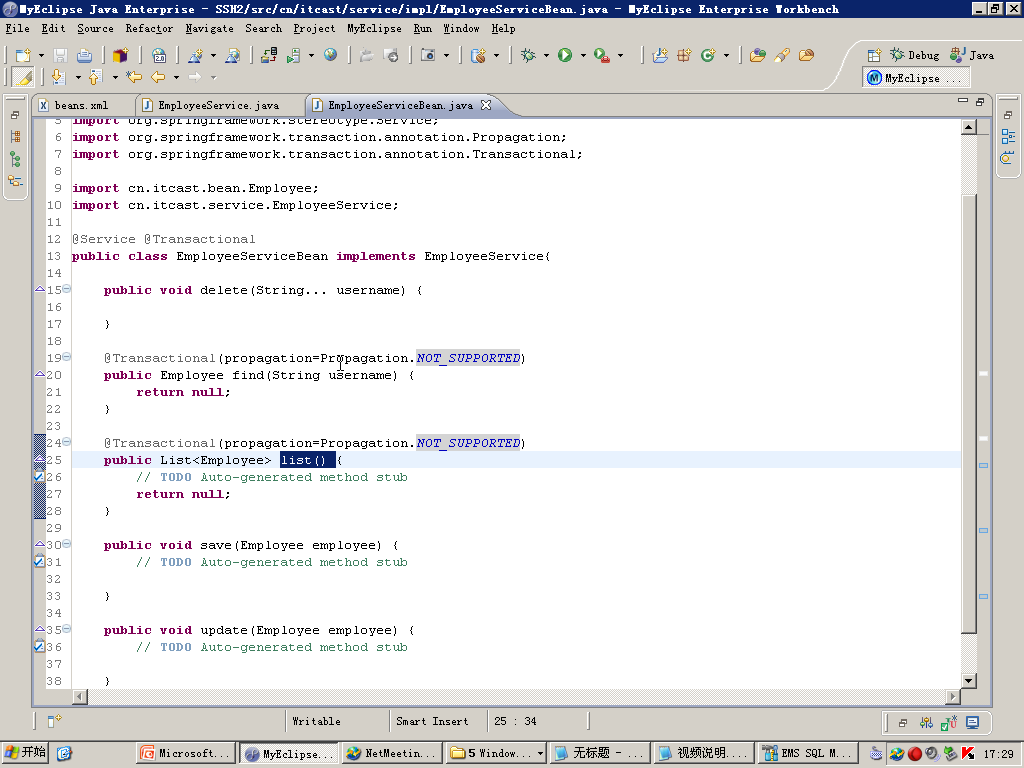
Task: Switch to the Java perspective
Action: coord(972,56)
